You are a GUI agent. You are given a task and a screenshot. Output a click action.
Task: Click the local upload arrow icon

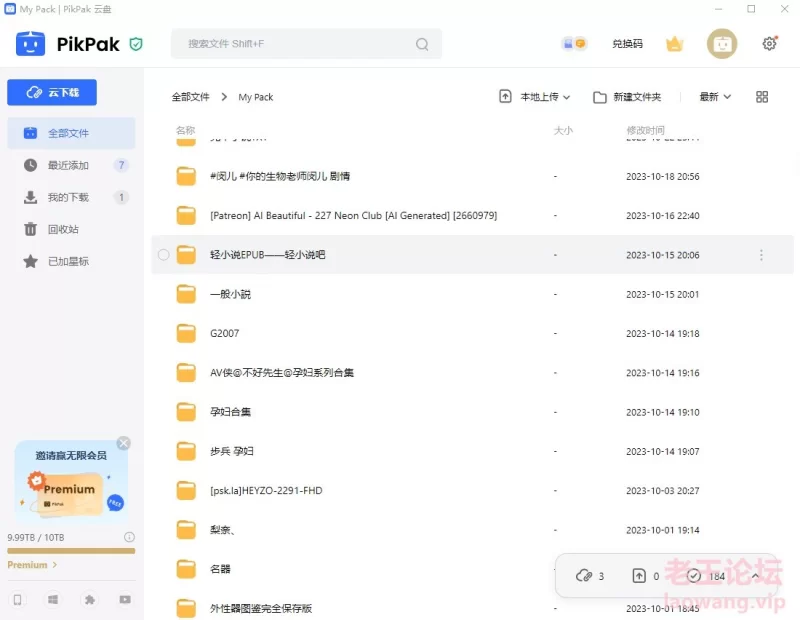click(x=505, y=96)
